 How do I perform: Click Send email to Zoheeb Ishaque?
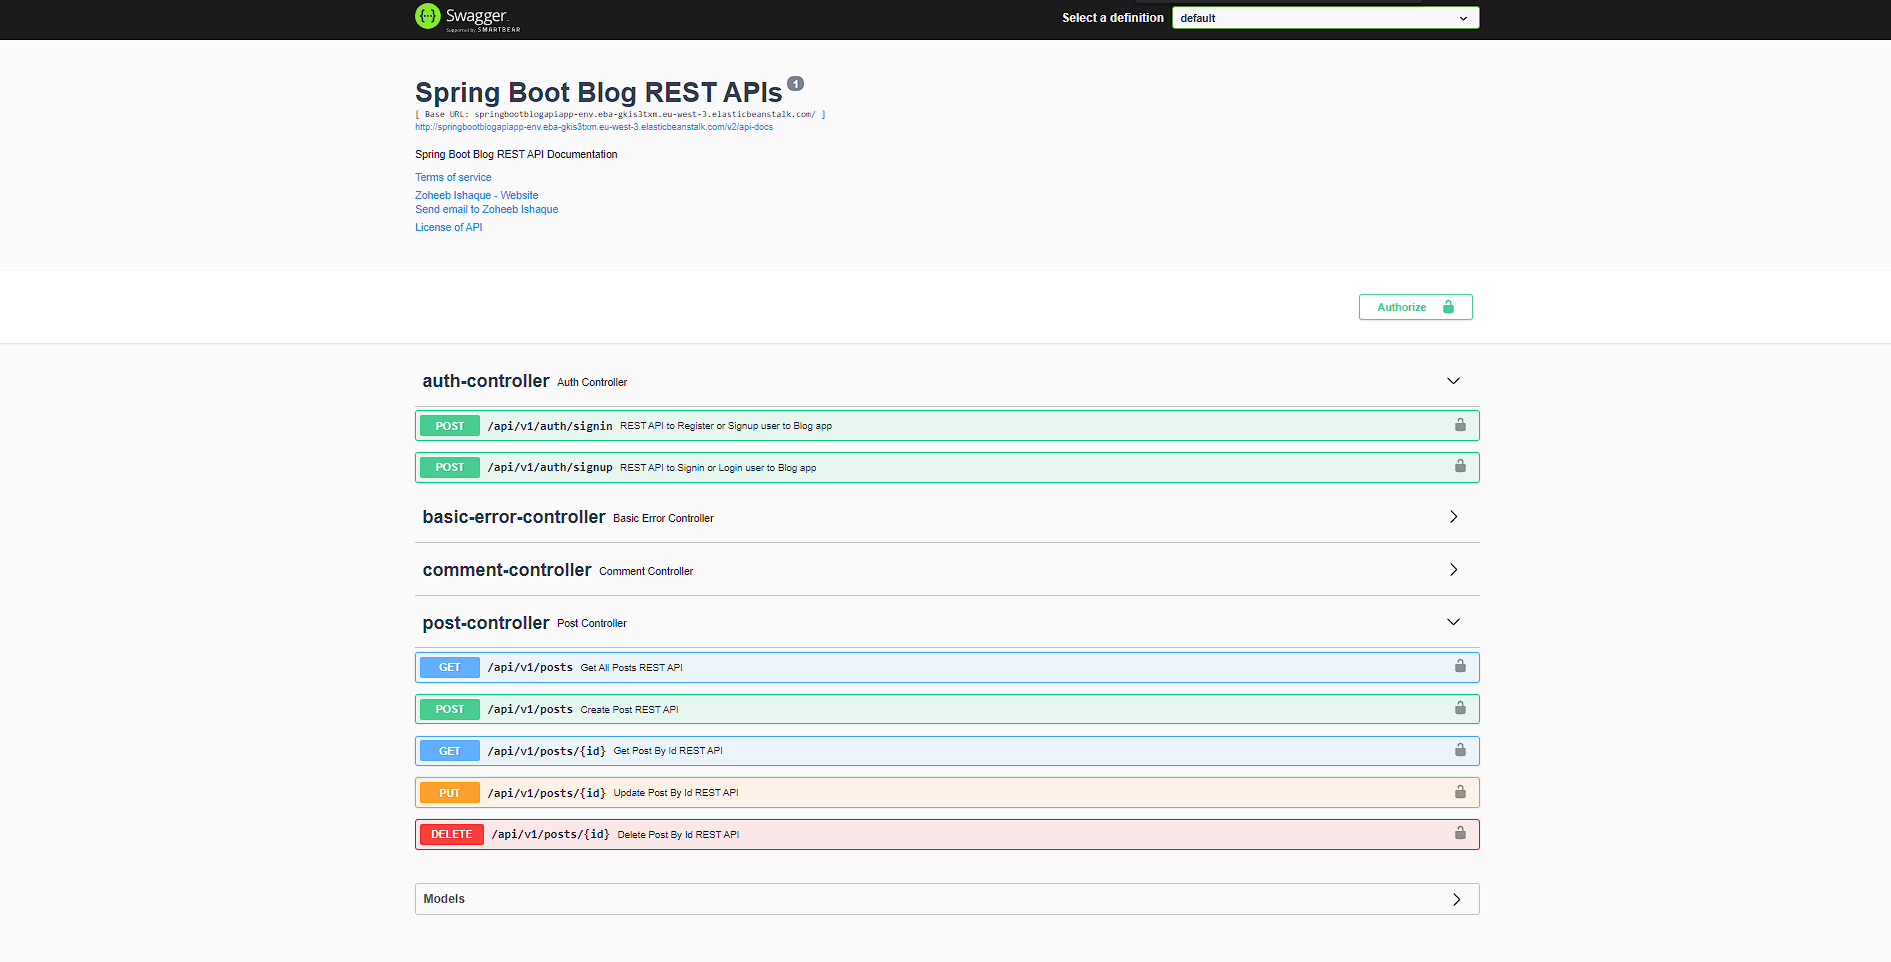pos(486,209)
